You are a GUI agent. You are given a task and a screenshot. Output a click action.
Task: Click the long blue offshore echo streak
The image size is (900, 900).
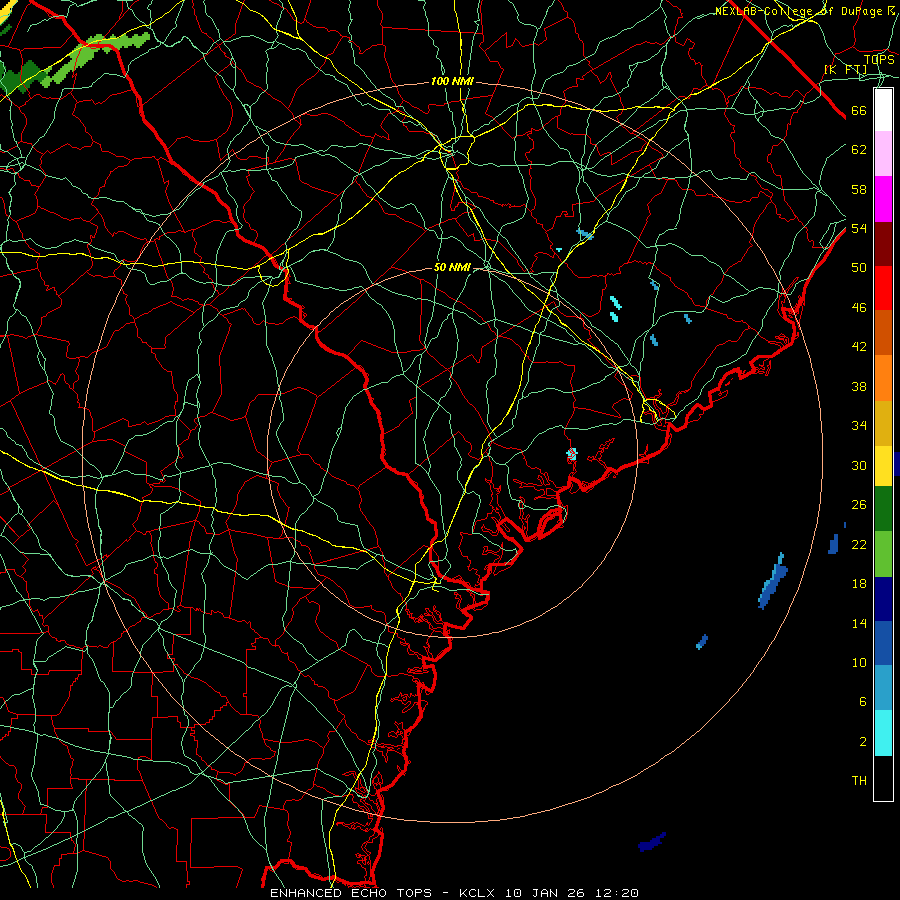click(773, 581)
